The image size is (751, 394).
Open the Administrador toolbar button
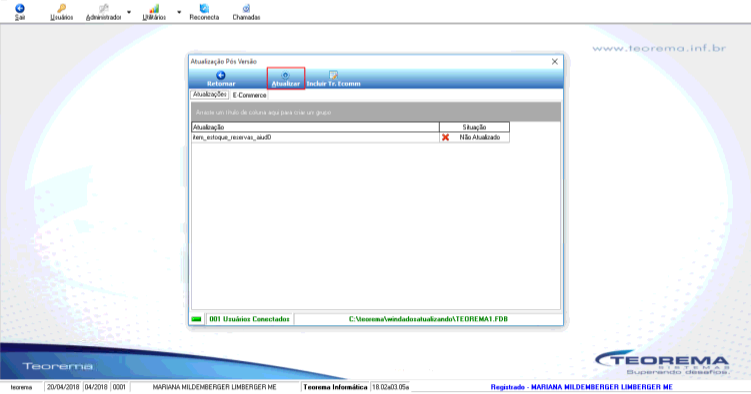click(103, 12)
